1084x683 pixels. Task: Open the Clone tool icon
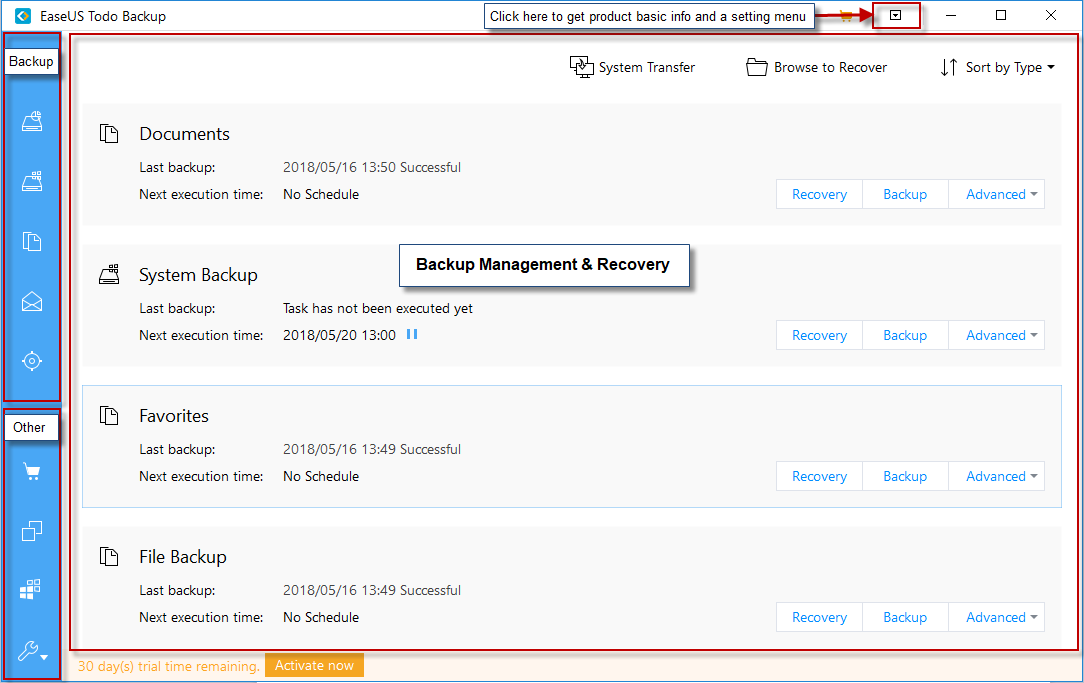32,531
